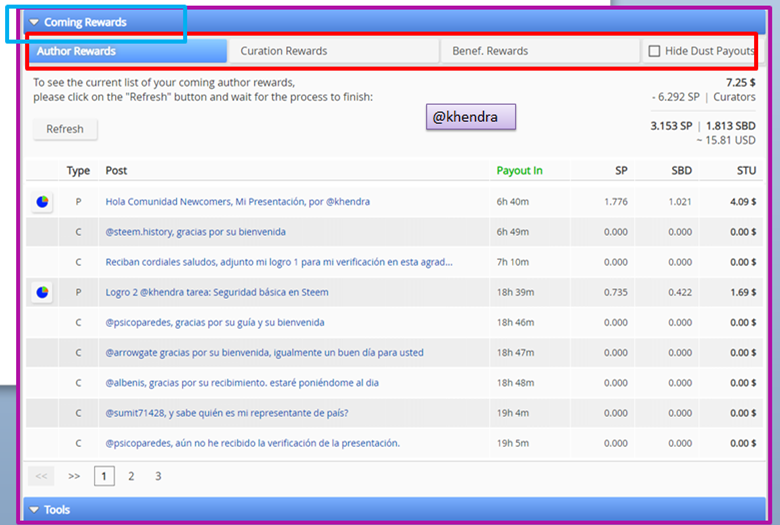Select the 1.813 SBD total

pos(730,126)
